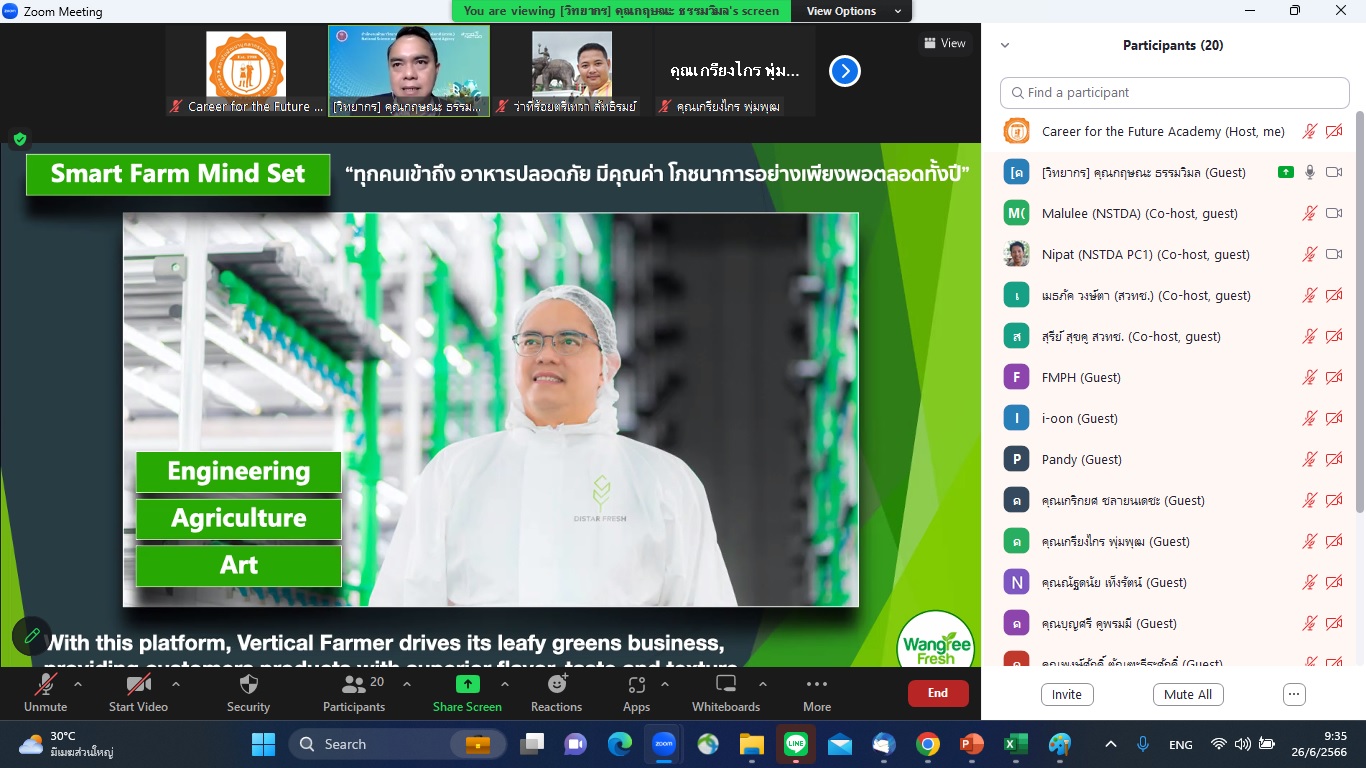Click the Find a participant search field
Image resolution: width=1366 pixels, height=768 pixels.
tap(1175, 92)
